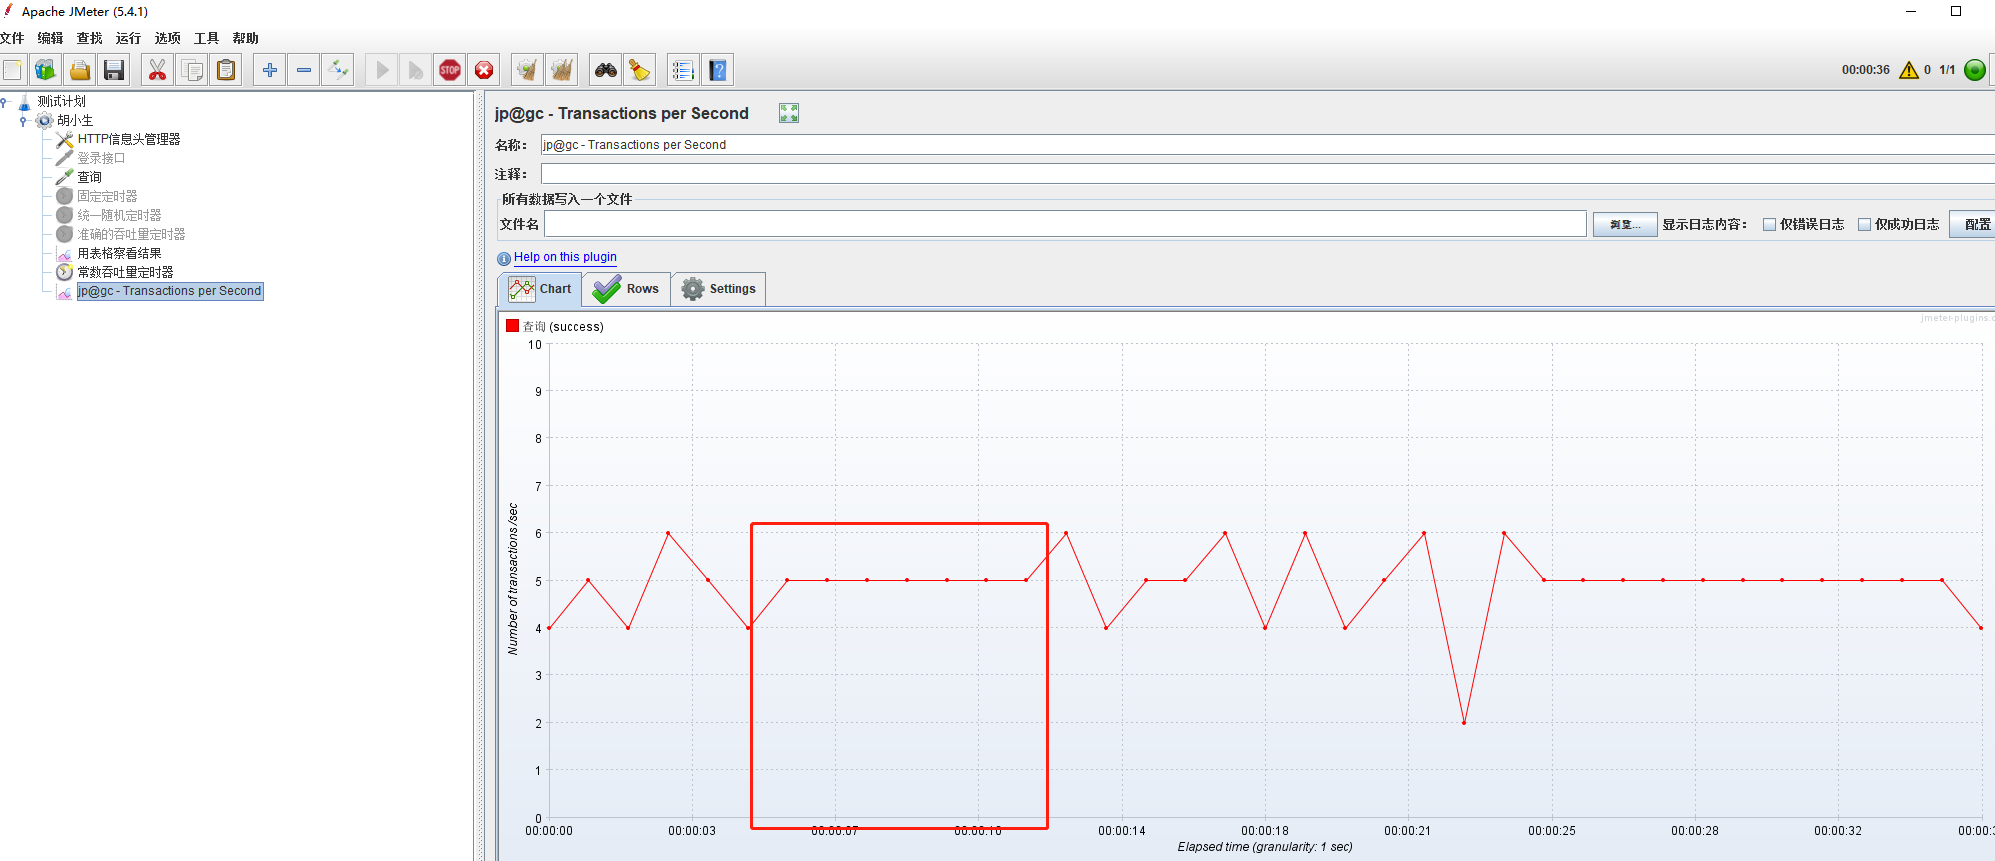
Task: Open the 运行 menu
Action: (128, 38)
